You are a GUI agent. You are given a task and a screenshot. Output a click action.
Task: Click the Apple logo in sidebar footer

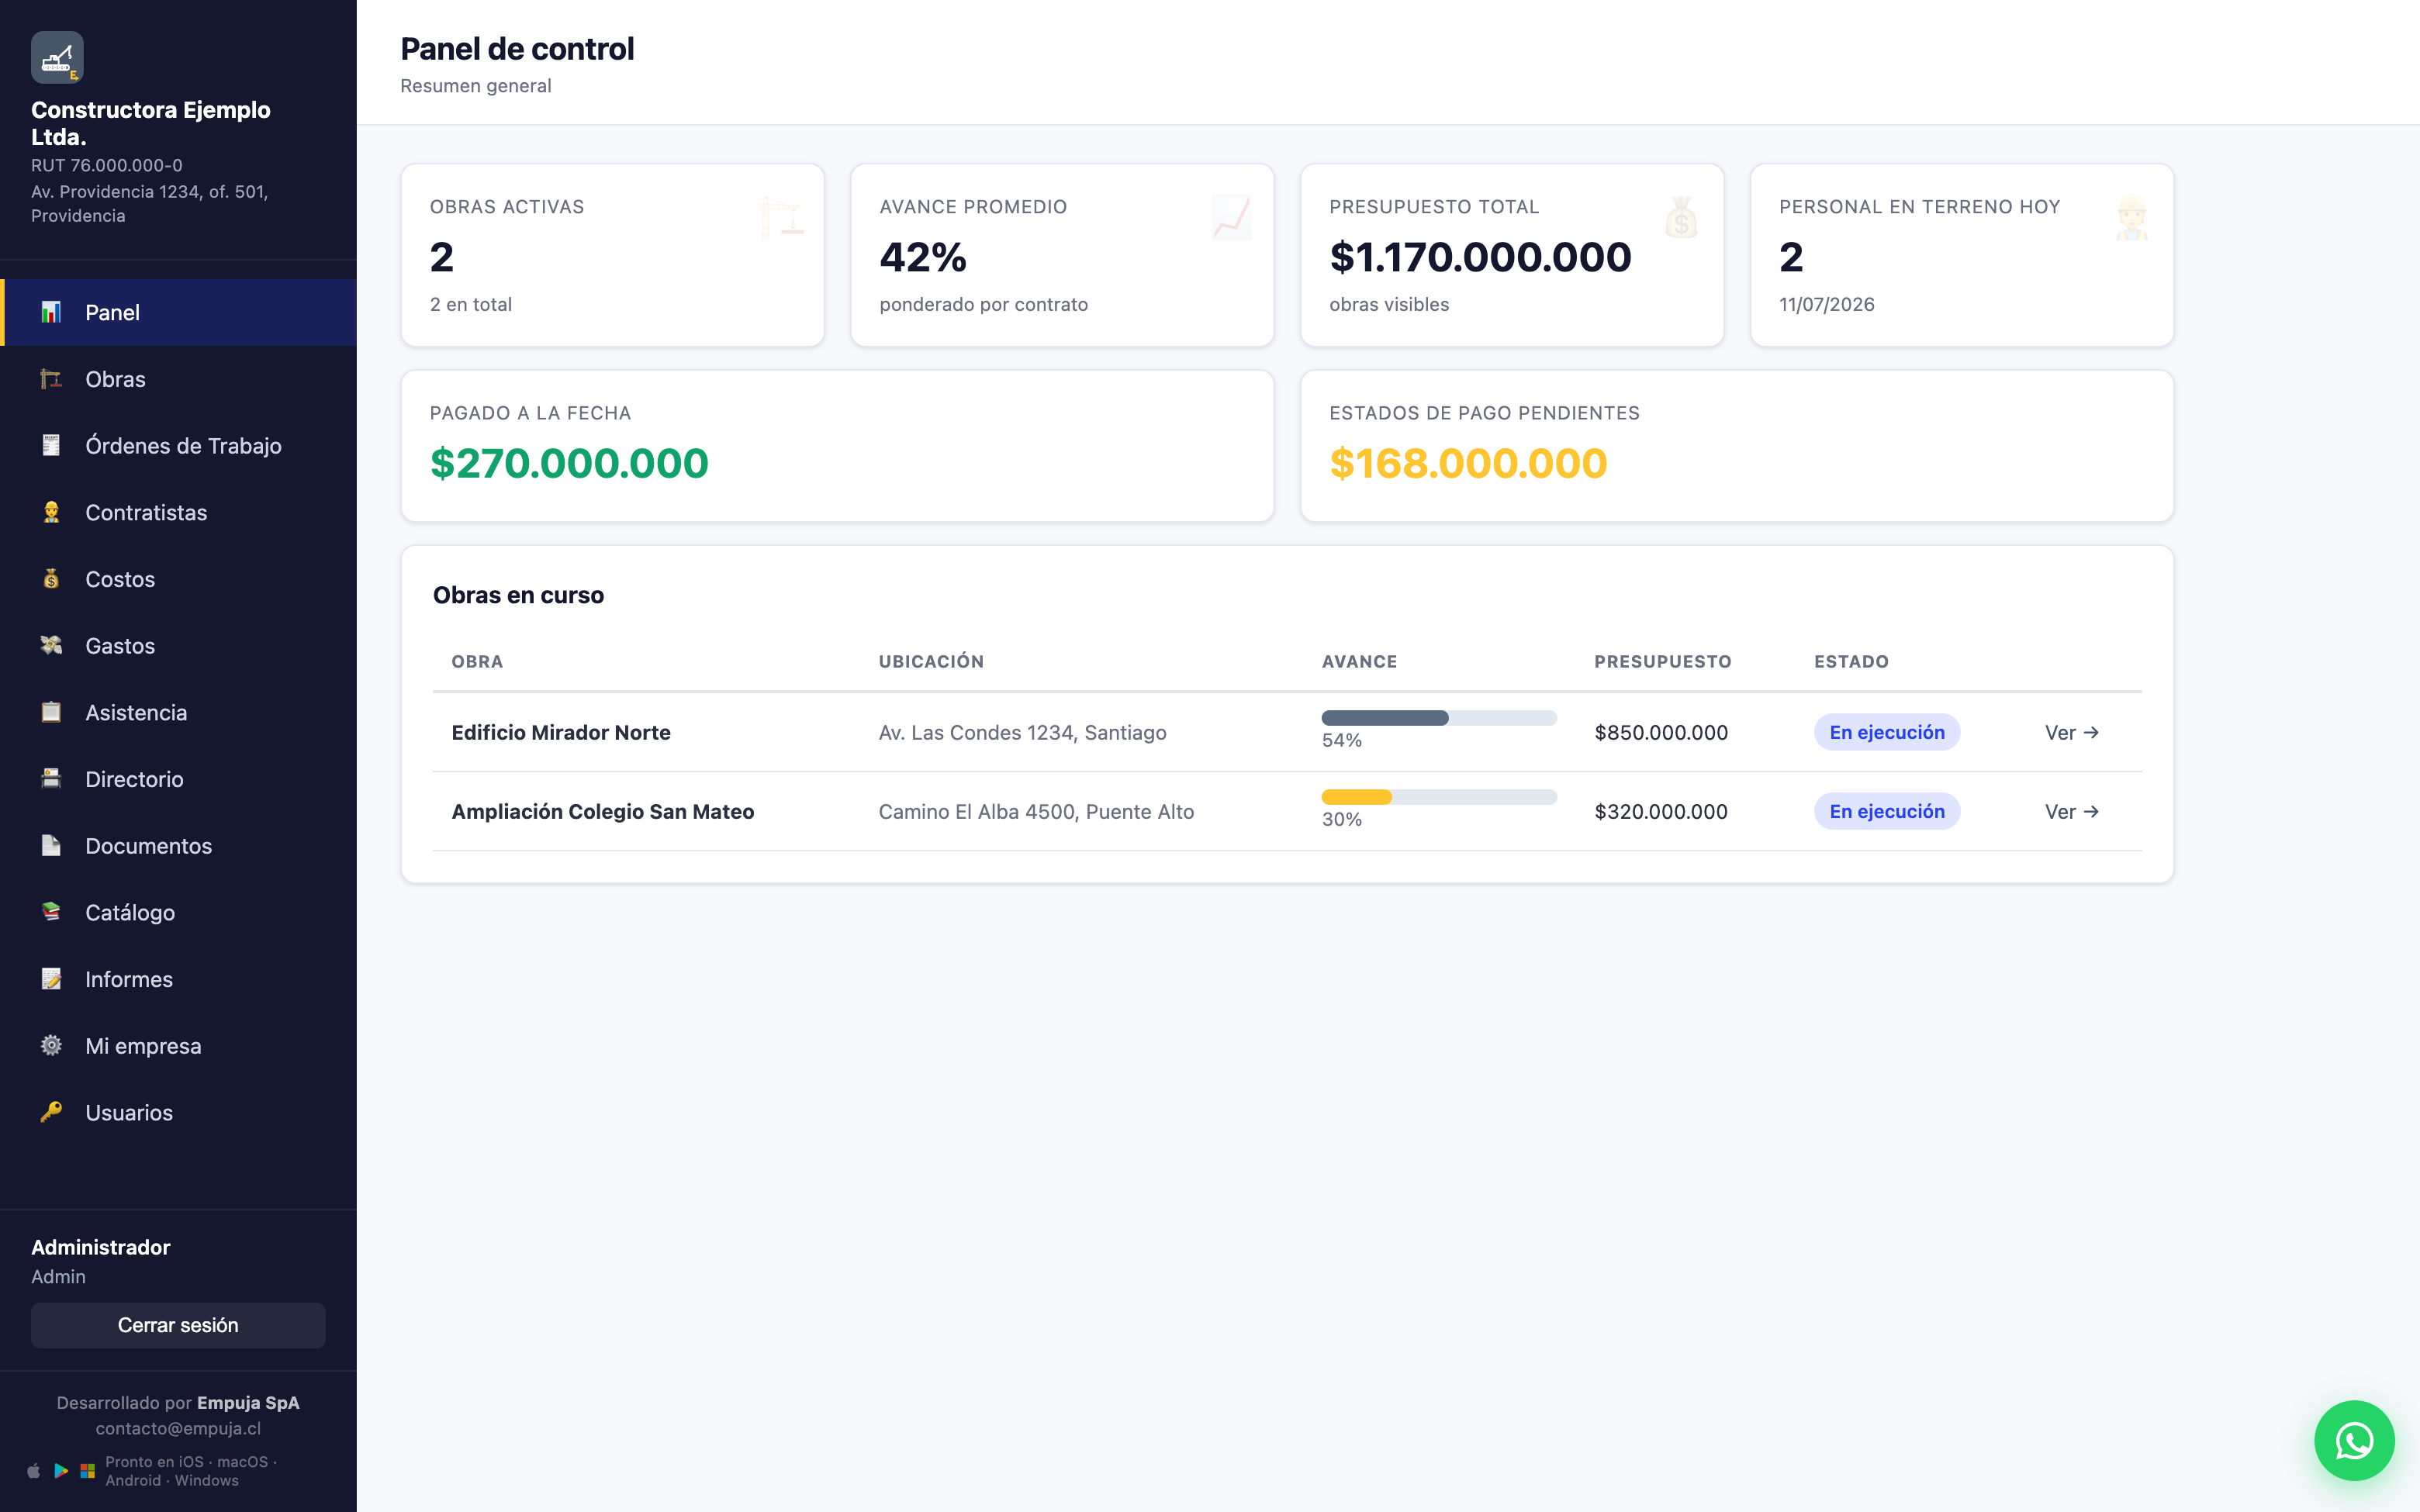(34, 1471)
